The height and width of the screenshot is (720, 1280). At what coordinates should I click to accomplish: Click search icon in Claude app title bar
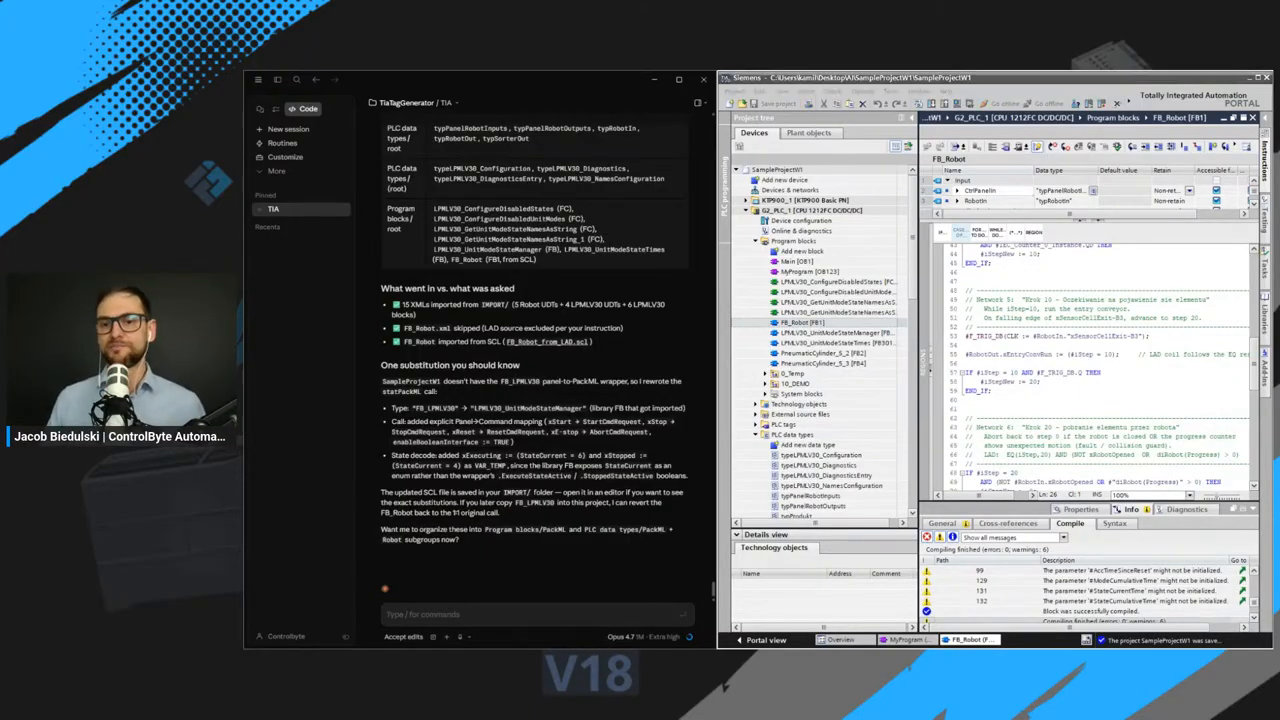coord(297,80)
